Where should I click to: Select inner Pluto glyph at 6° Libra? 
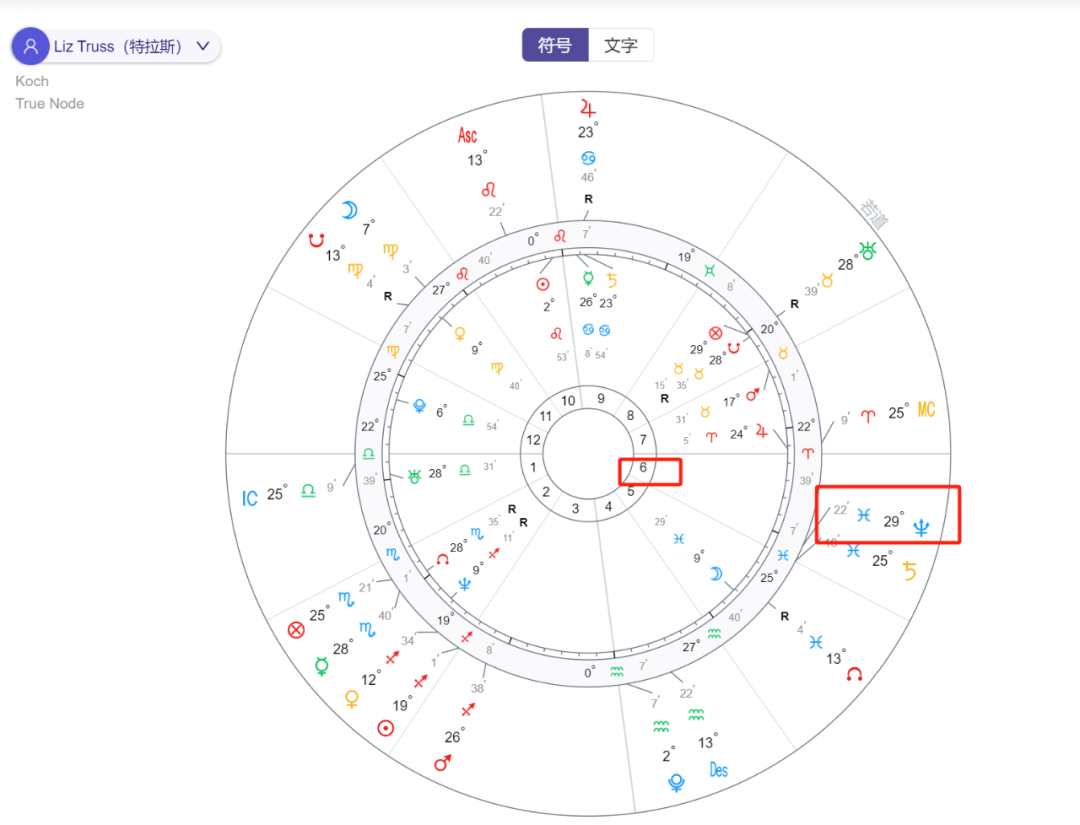coord(419,406)
